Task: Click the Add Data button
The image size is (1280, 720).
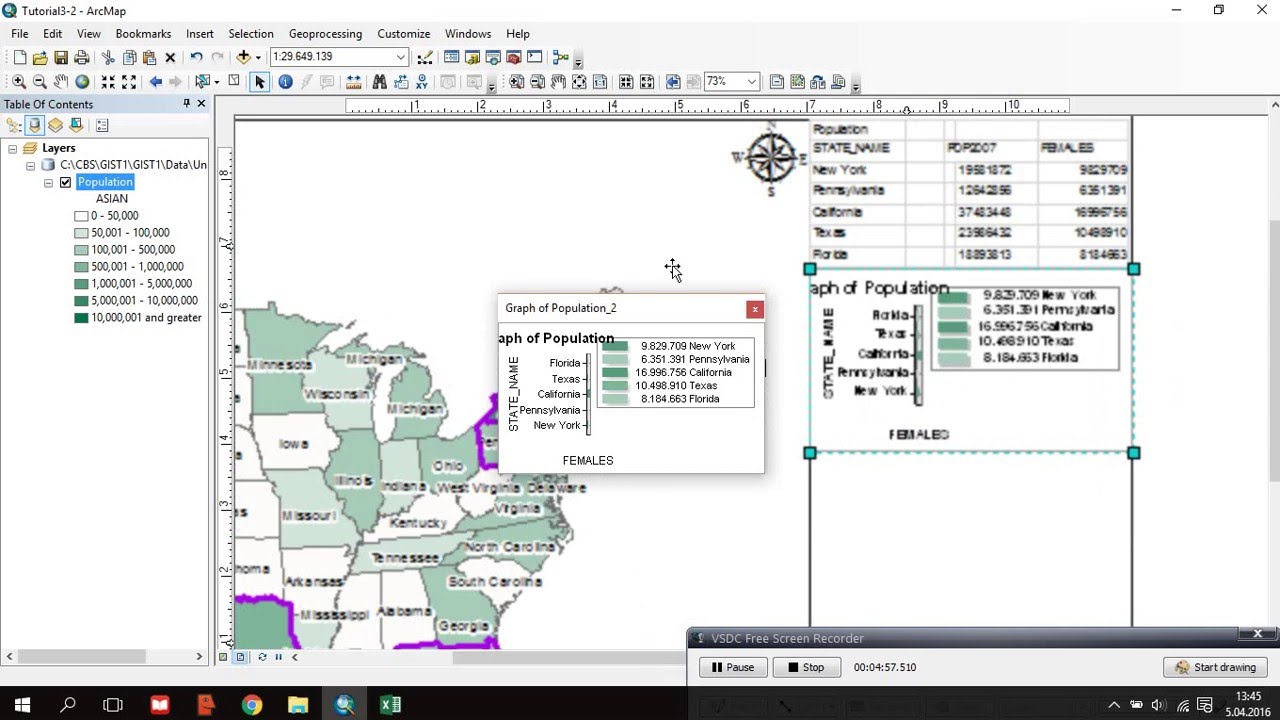Action: (x=243, y=58)
